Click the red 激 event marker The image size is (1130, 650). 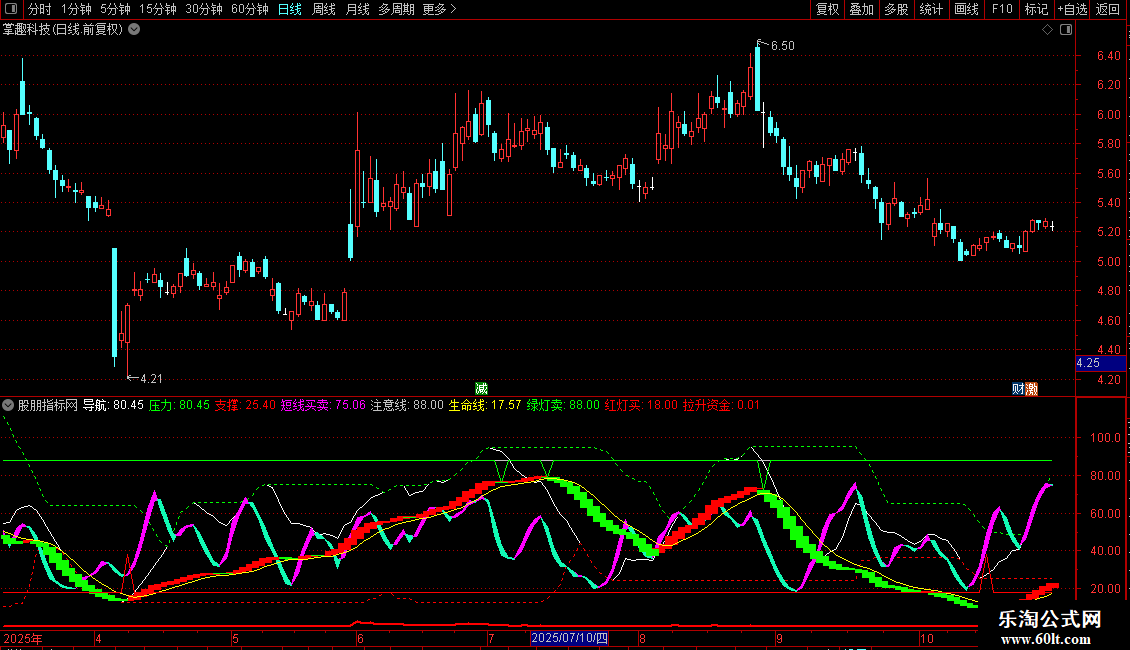pyautogui.click(x=1031, y=389)
